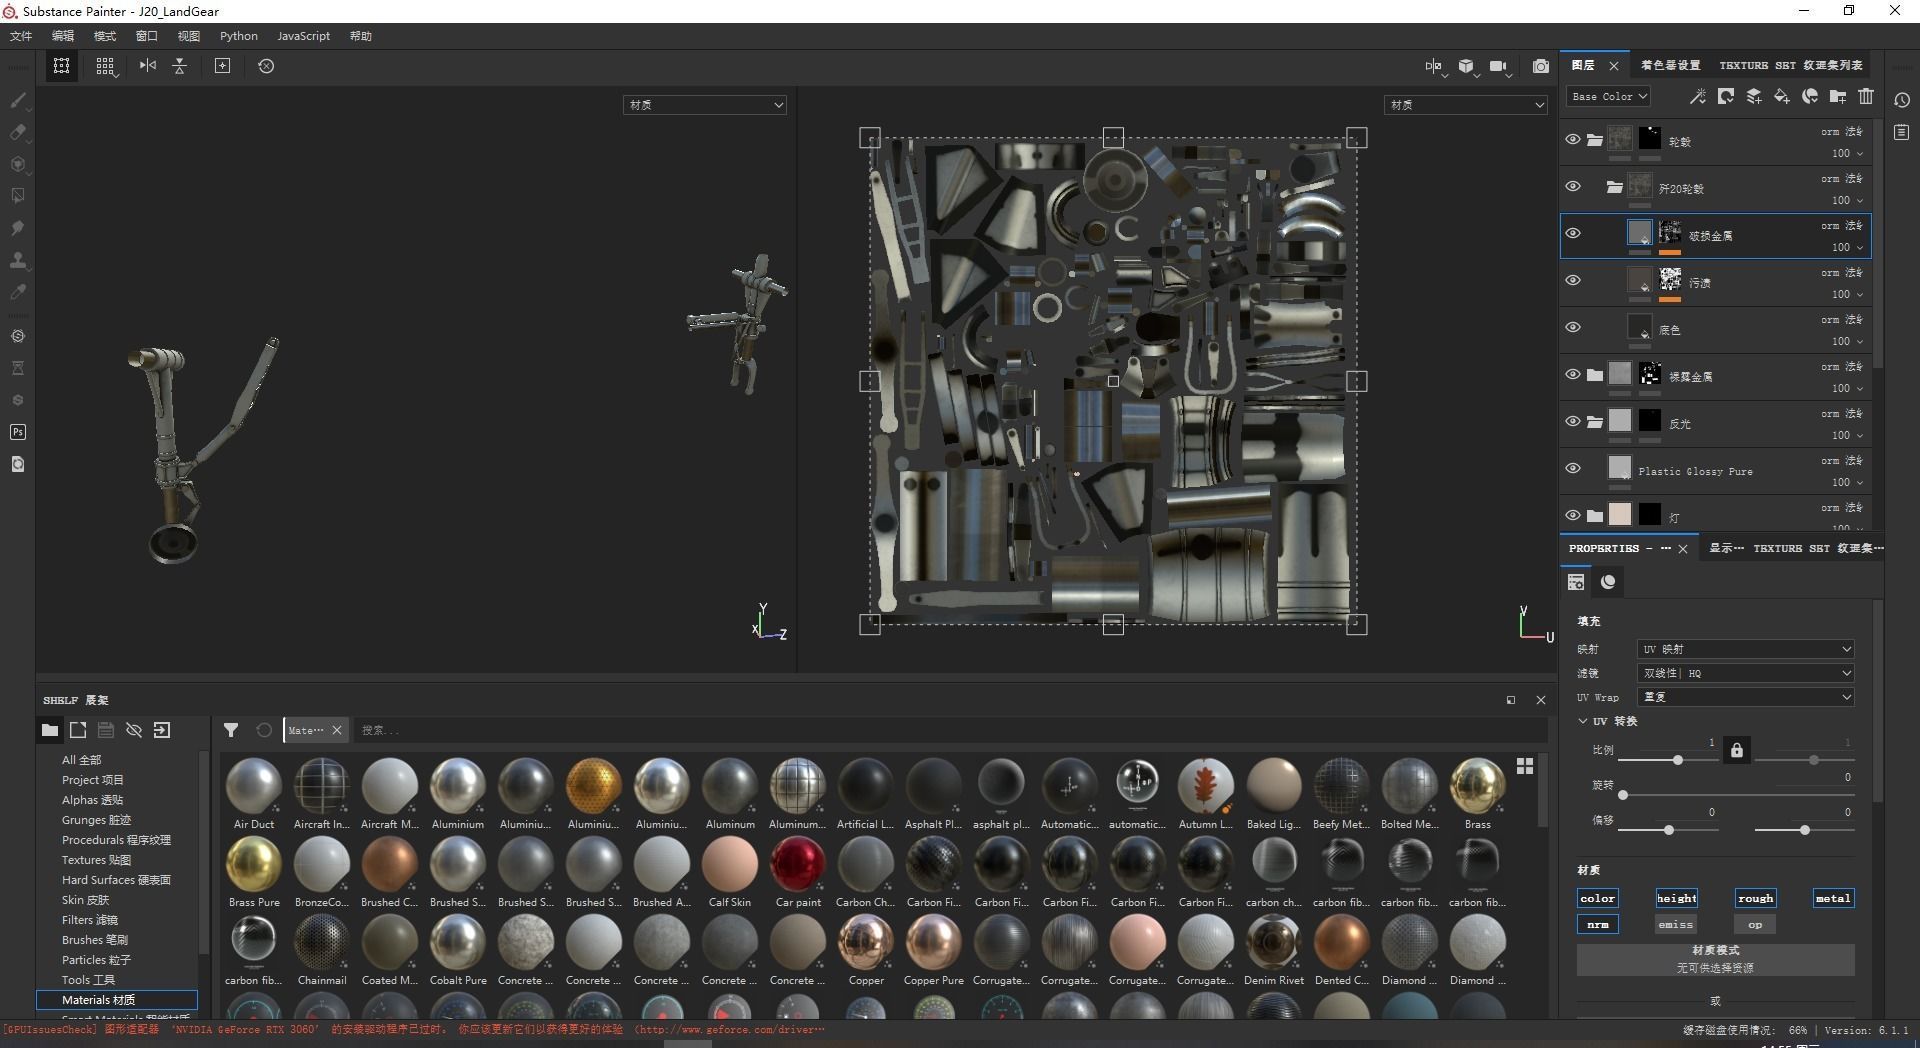
Task: Toggle the UV scale lock button
Action: (x=1737, y=750)
